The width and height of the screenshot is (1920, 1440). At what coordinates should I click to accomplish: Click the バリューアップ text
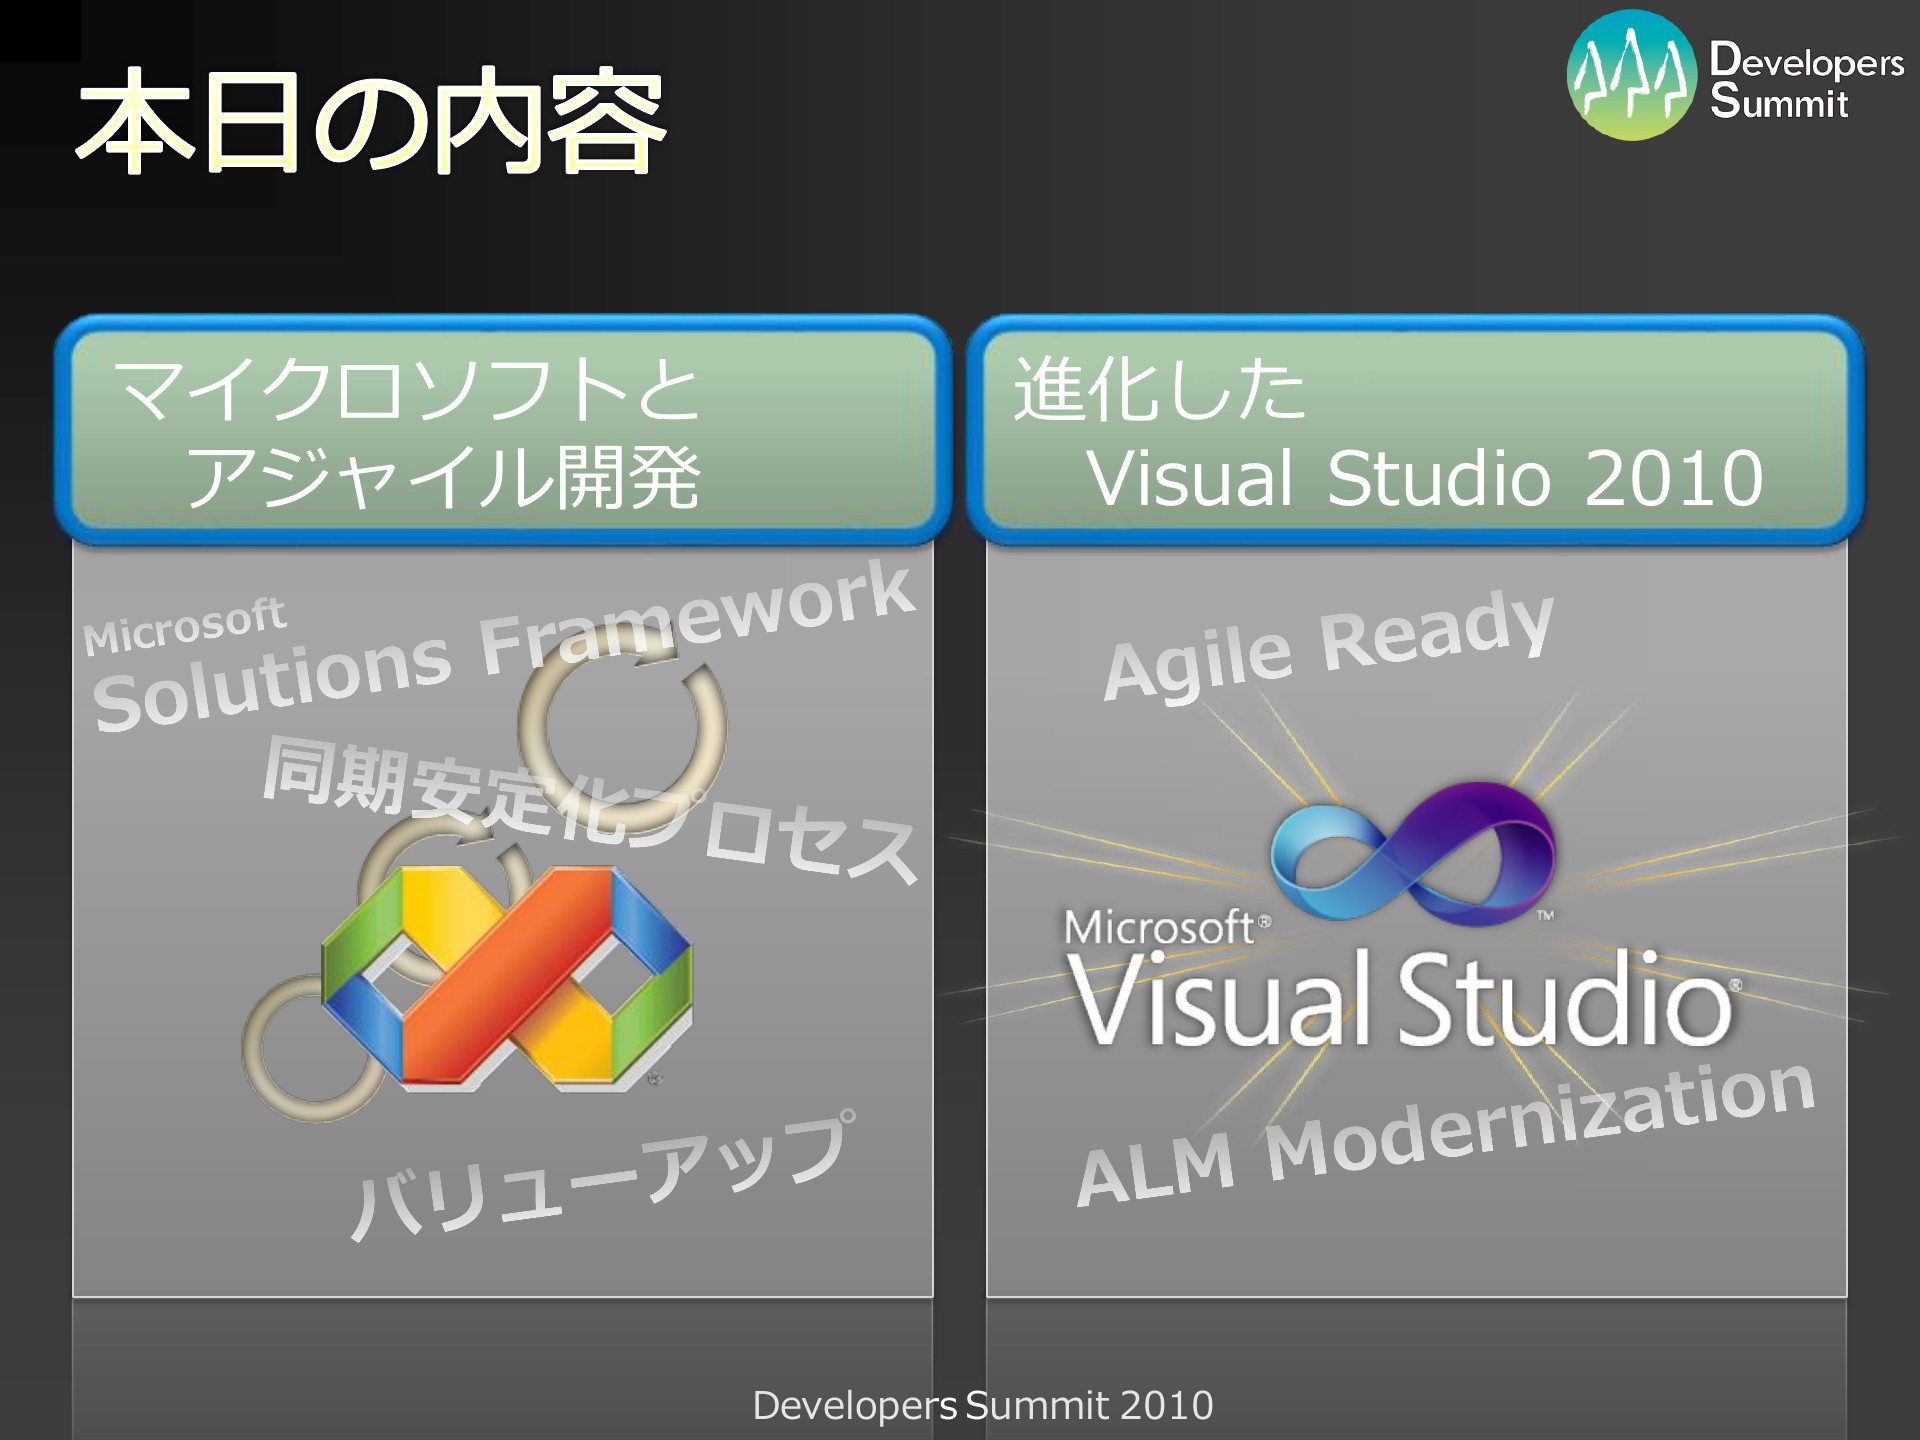(x=603, y=1174)
